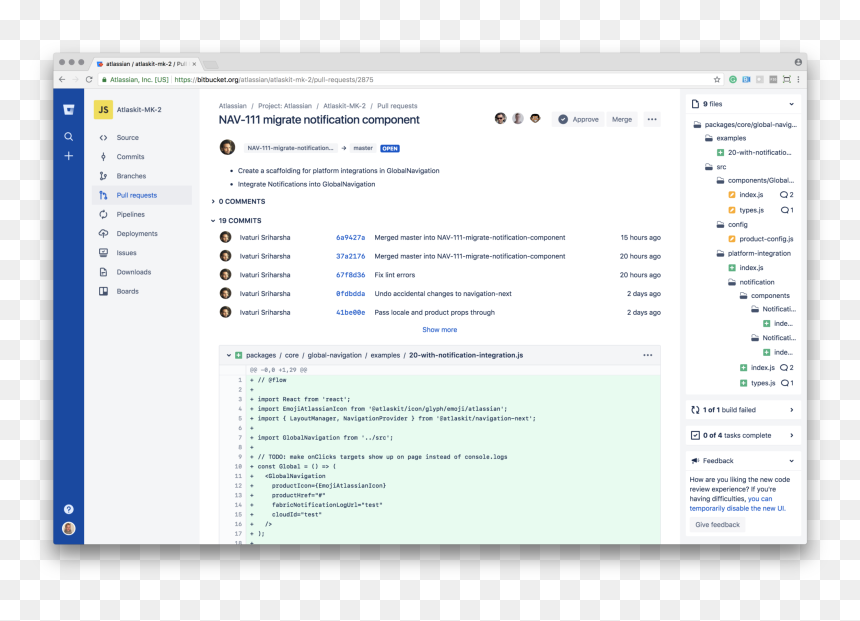The image size is (860, 621).
Task: Select packages/core/global-navig... folder in file tree
Action: click(745, 125)
